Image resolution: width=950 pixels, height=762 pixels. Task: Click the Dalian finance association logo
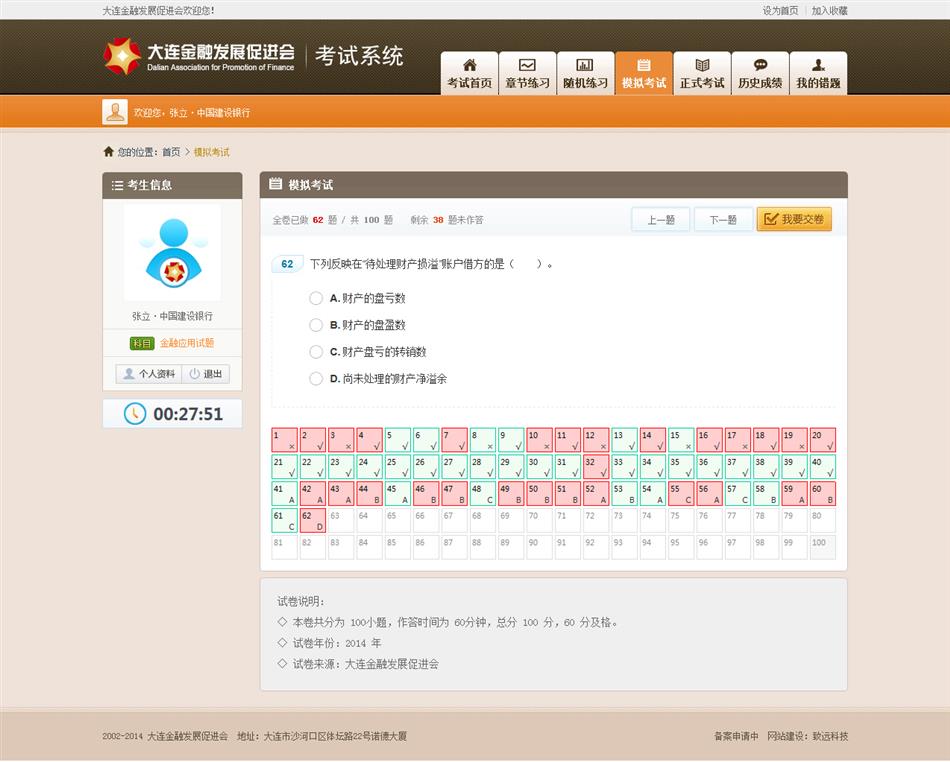[x=123, y=56]
